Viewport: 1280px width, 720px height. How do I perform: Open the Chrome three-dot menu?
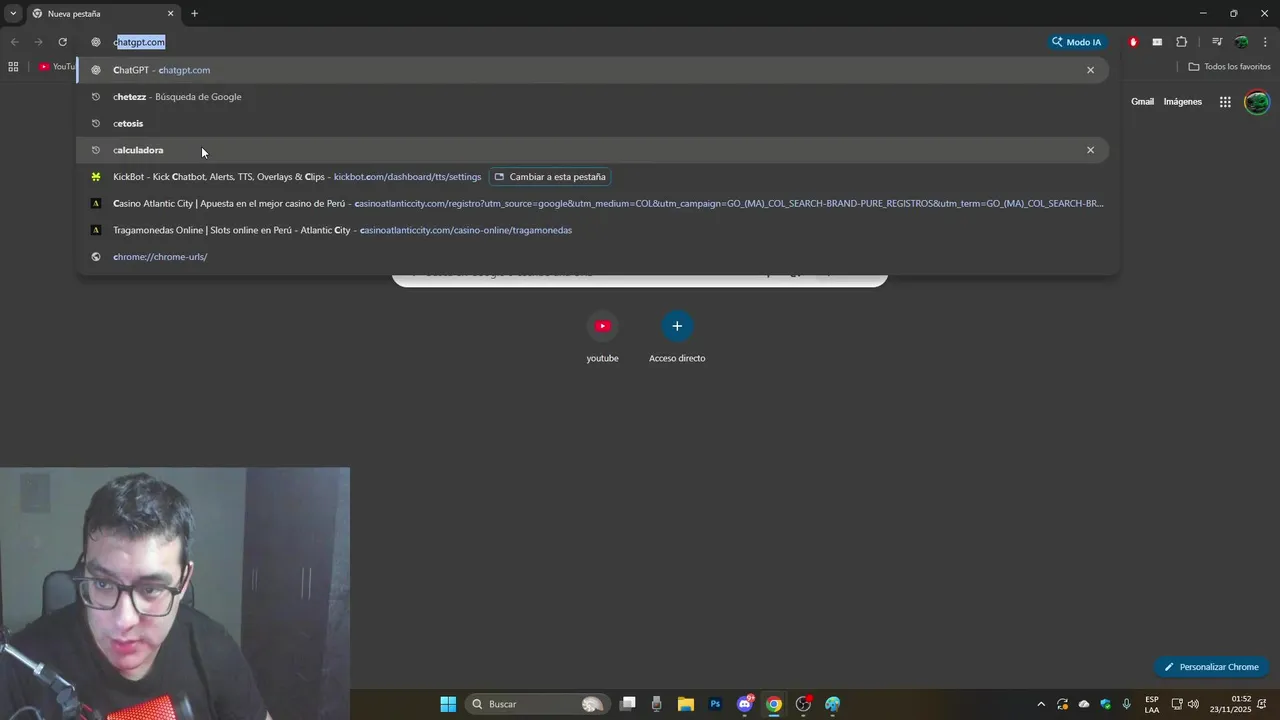[1266, 42]
